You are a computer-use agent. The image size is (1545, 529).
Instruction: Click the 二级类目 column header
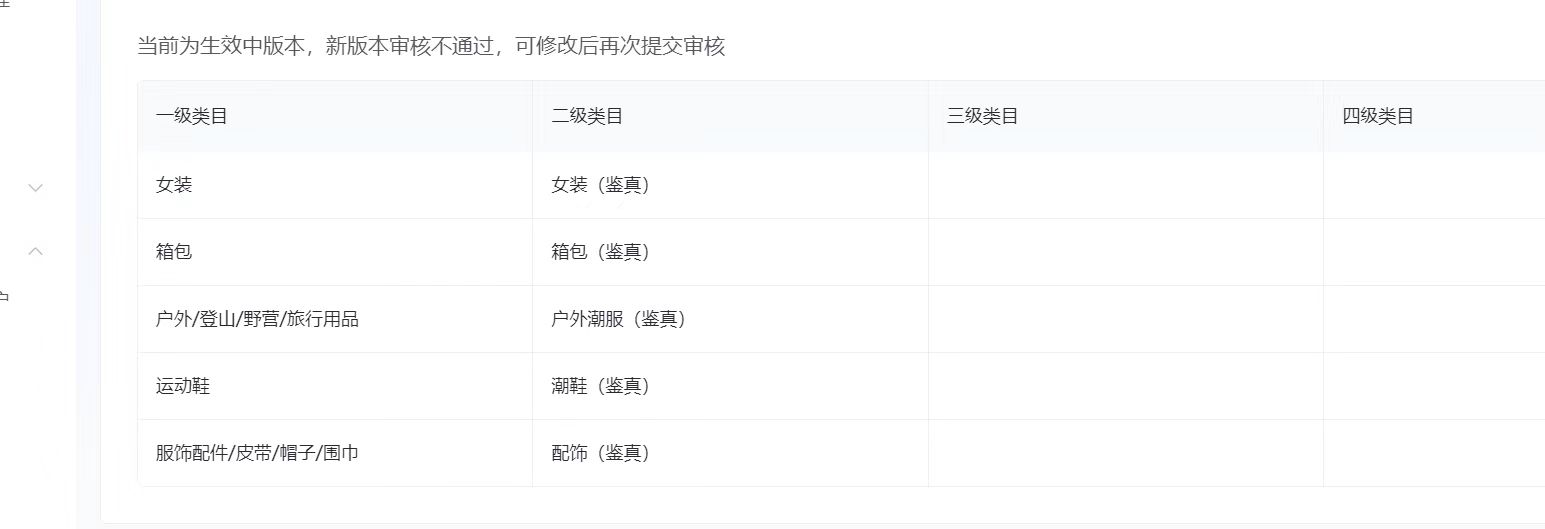tap(587, 116)
